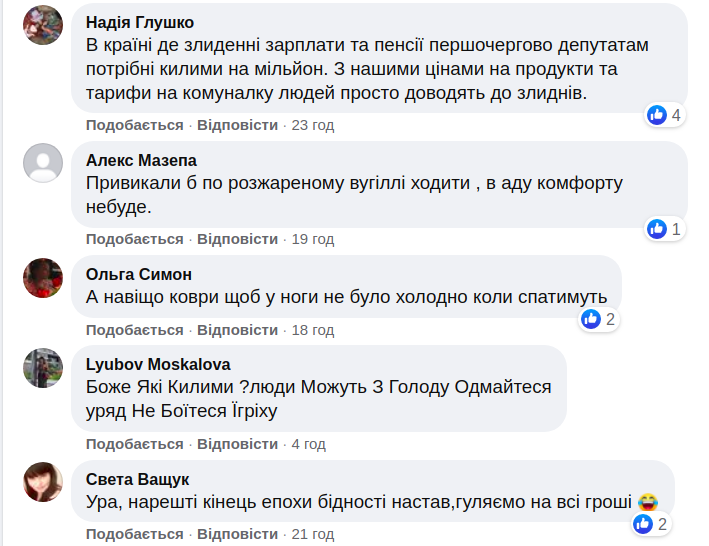Click the 4 год timestamp link
The image size is (709, 546).
(308, 444)
